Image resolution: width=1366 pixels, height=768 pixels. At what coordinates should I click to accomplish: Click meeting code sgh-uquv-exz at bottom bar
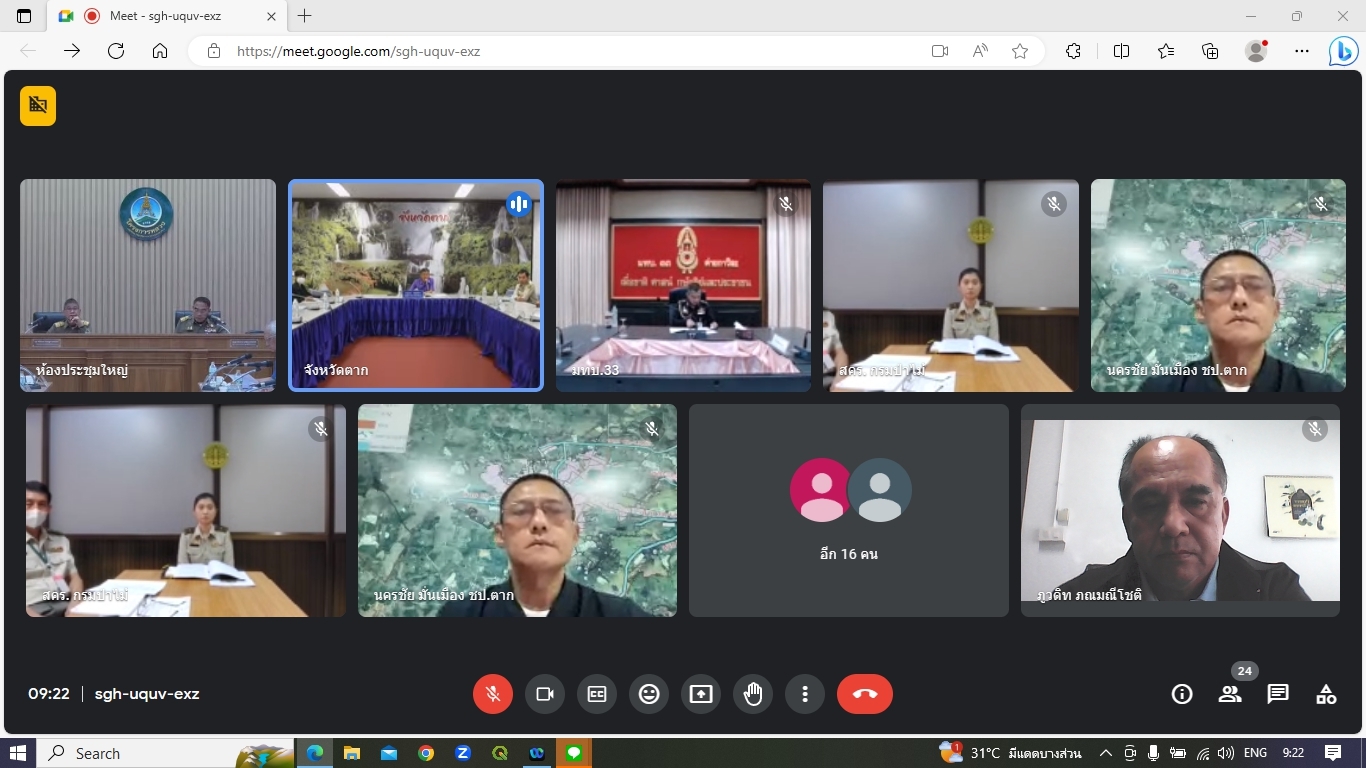coord(147,694)
